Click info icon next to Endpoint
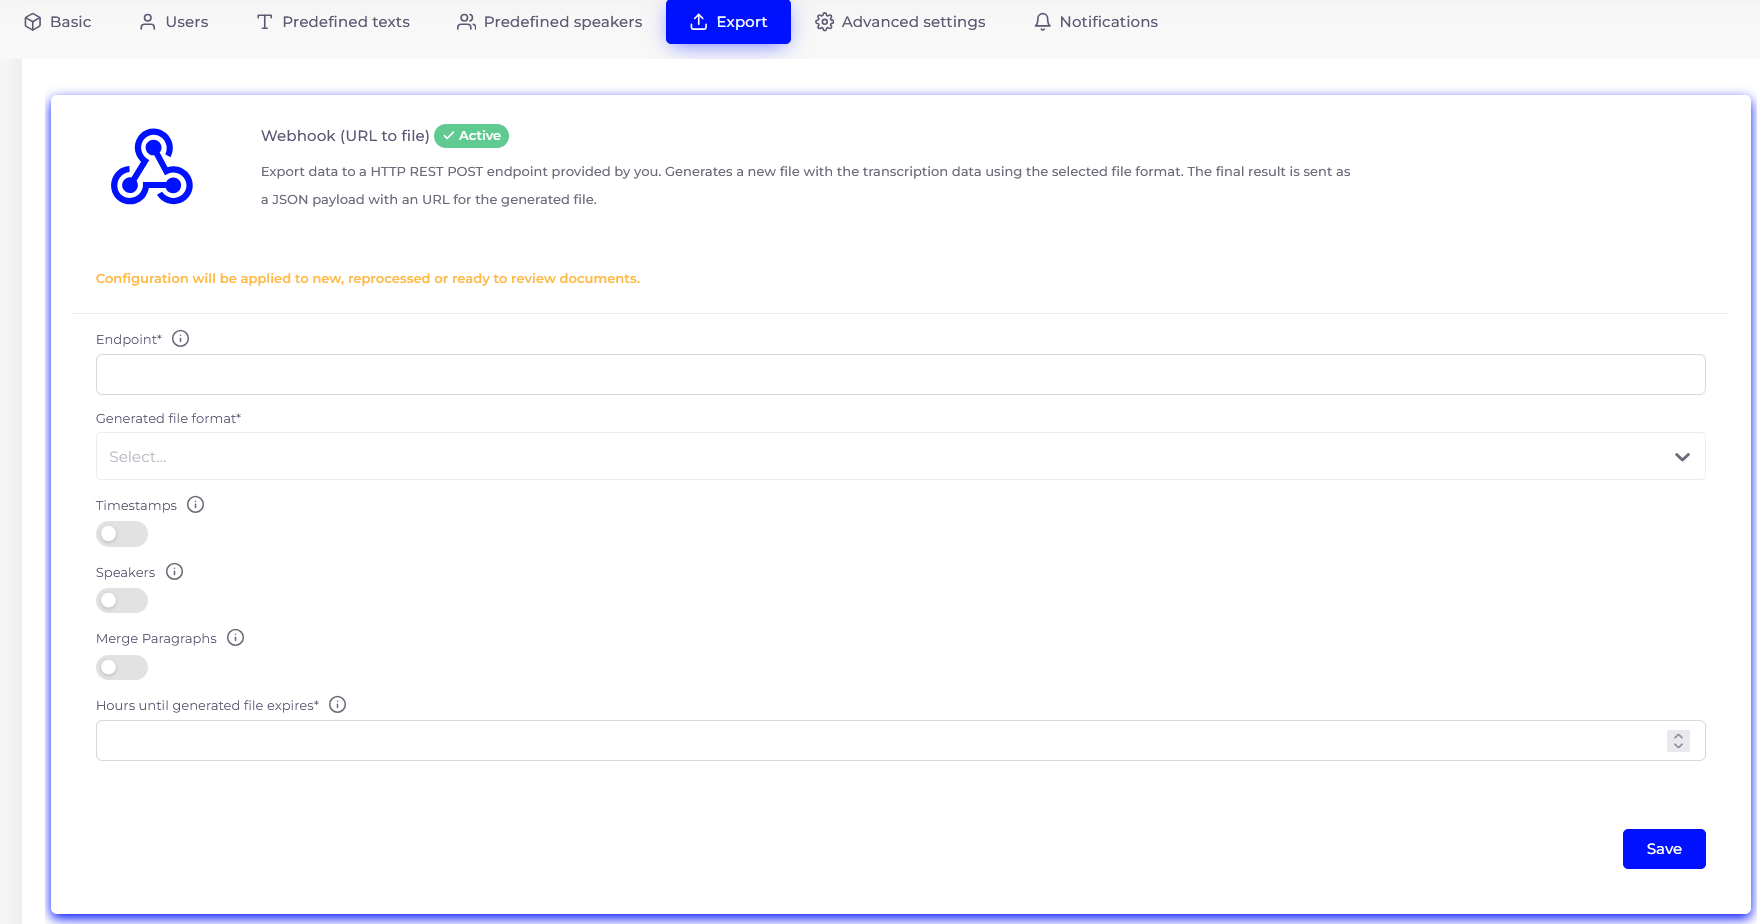The image size is (1760, 924). point(180,339)
